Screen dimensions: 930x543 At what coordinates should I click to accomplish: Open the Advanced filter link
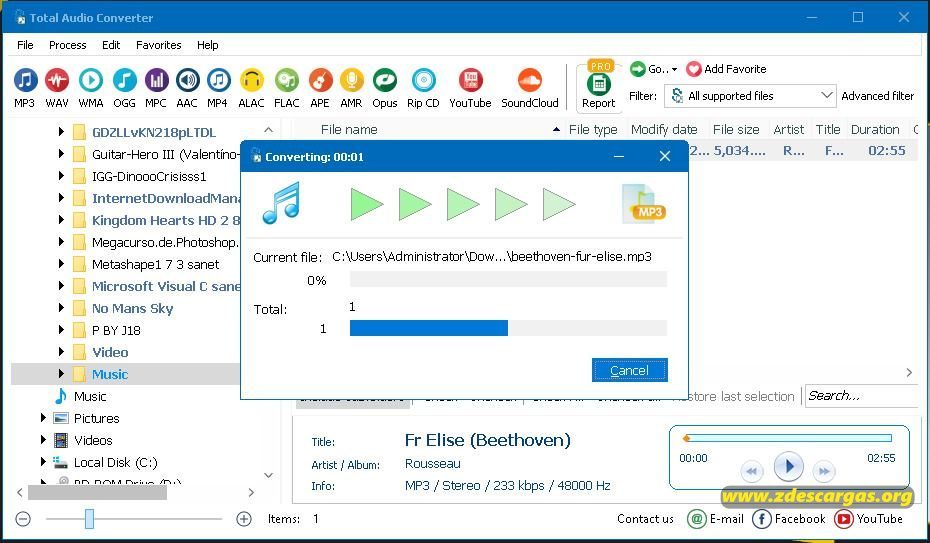coord(878,95)
